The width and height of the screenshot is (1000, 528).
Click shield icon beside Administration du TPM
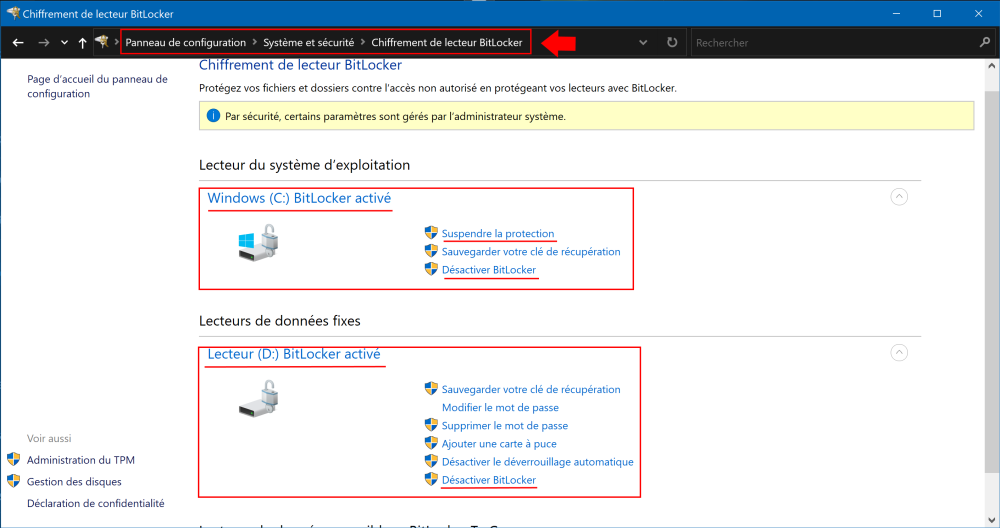pos(13,459)
